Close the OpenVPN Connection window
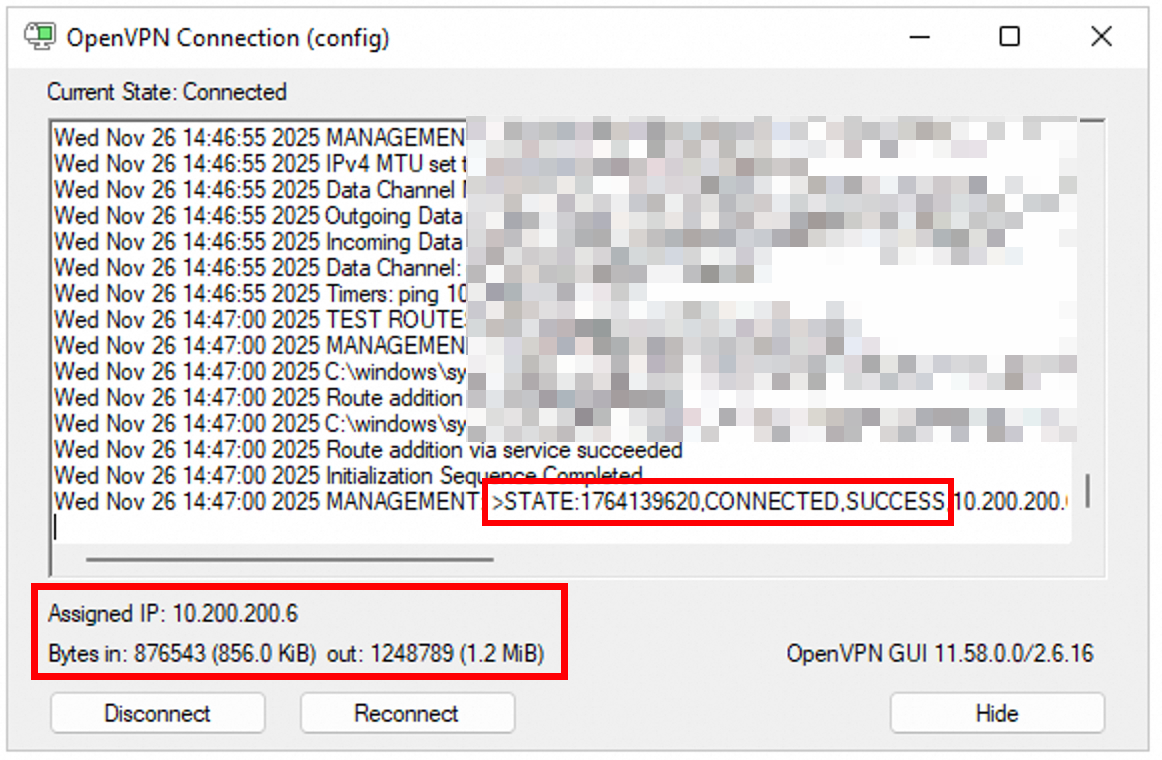Viewport: 1162px width, 760px height. 1101,38
